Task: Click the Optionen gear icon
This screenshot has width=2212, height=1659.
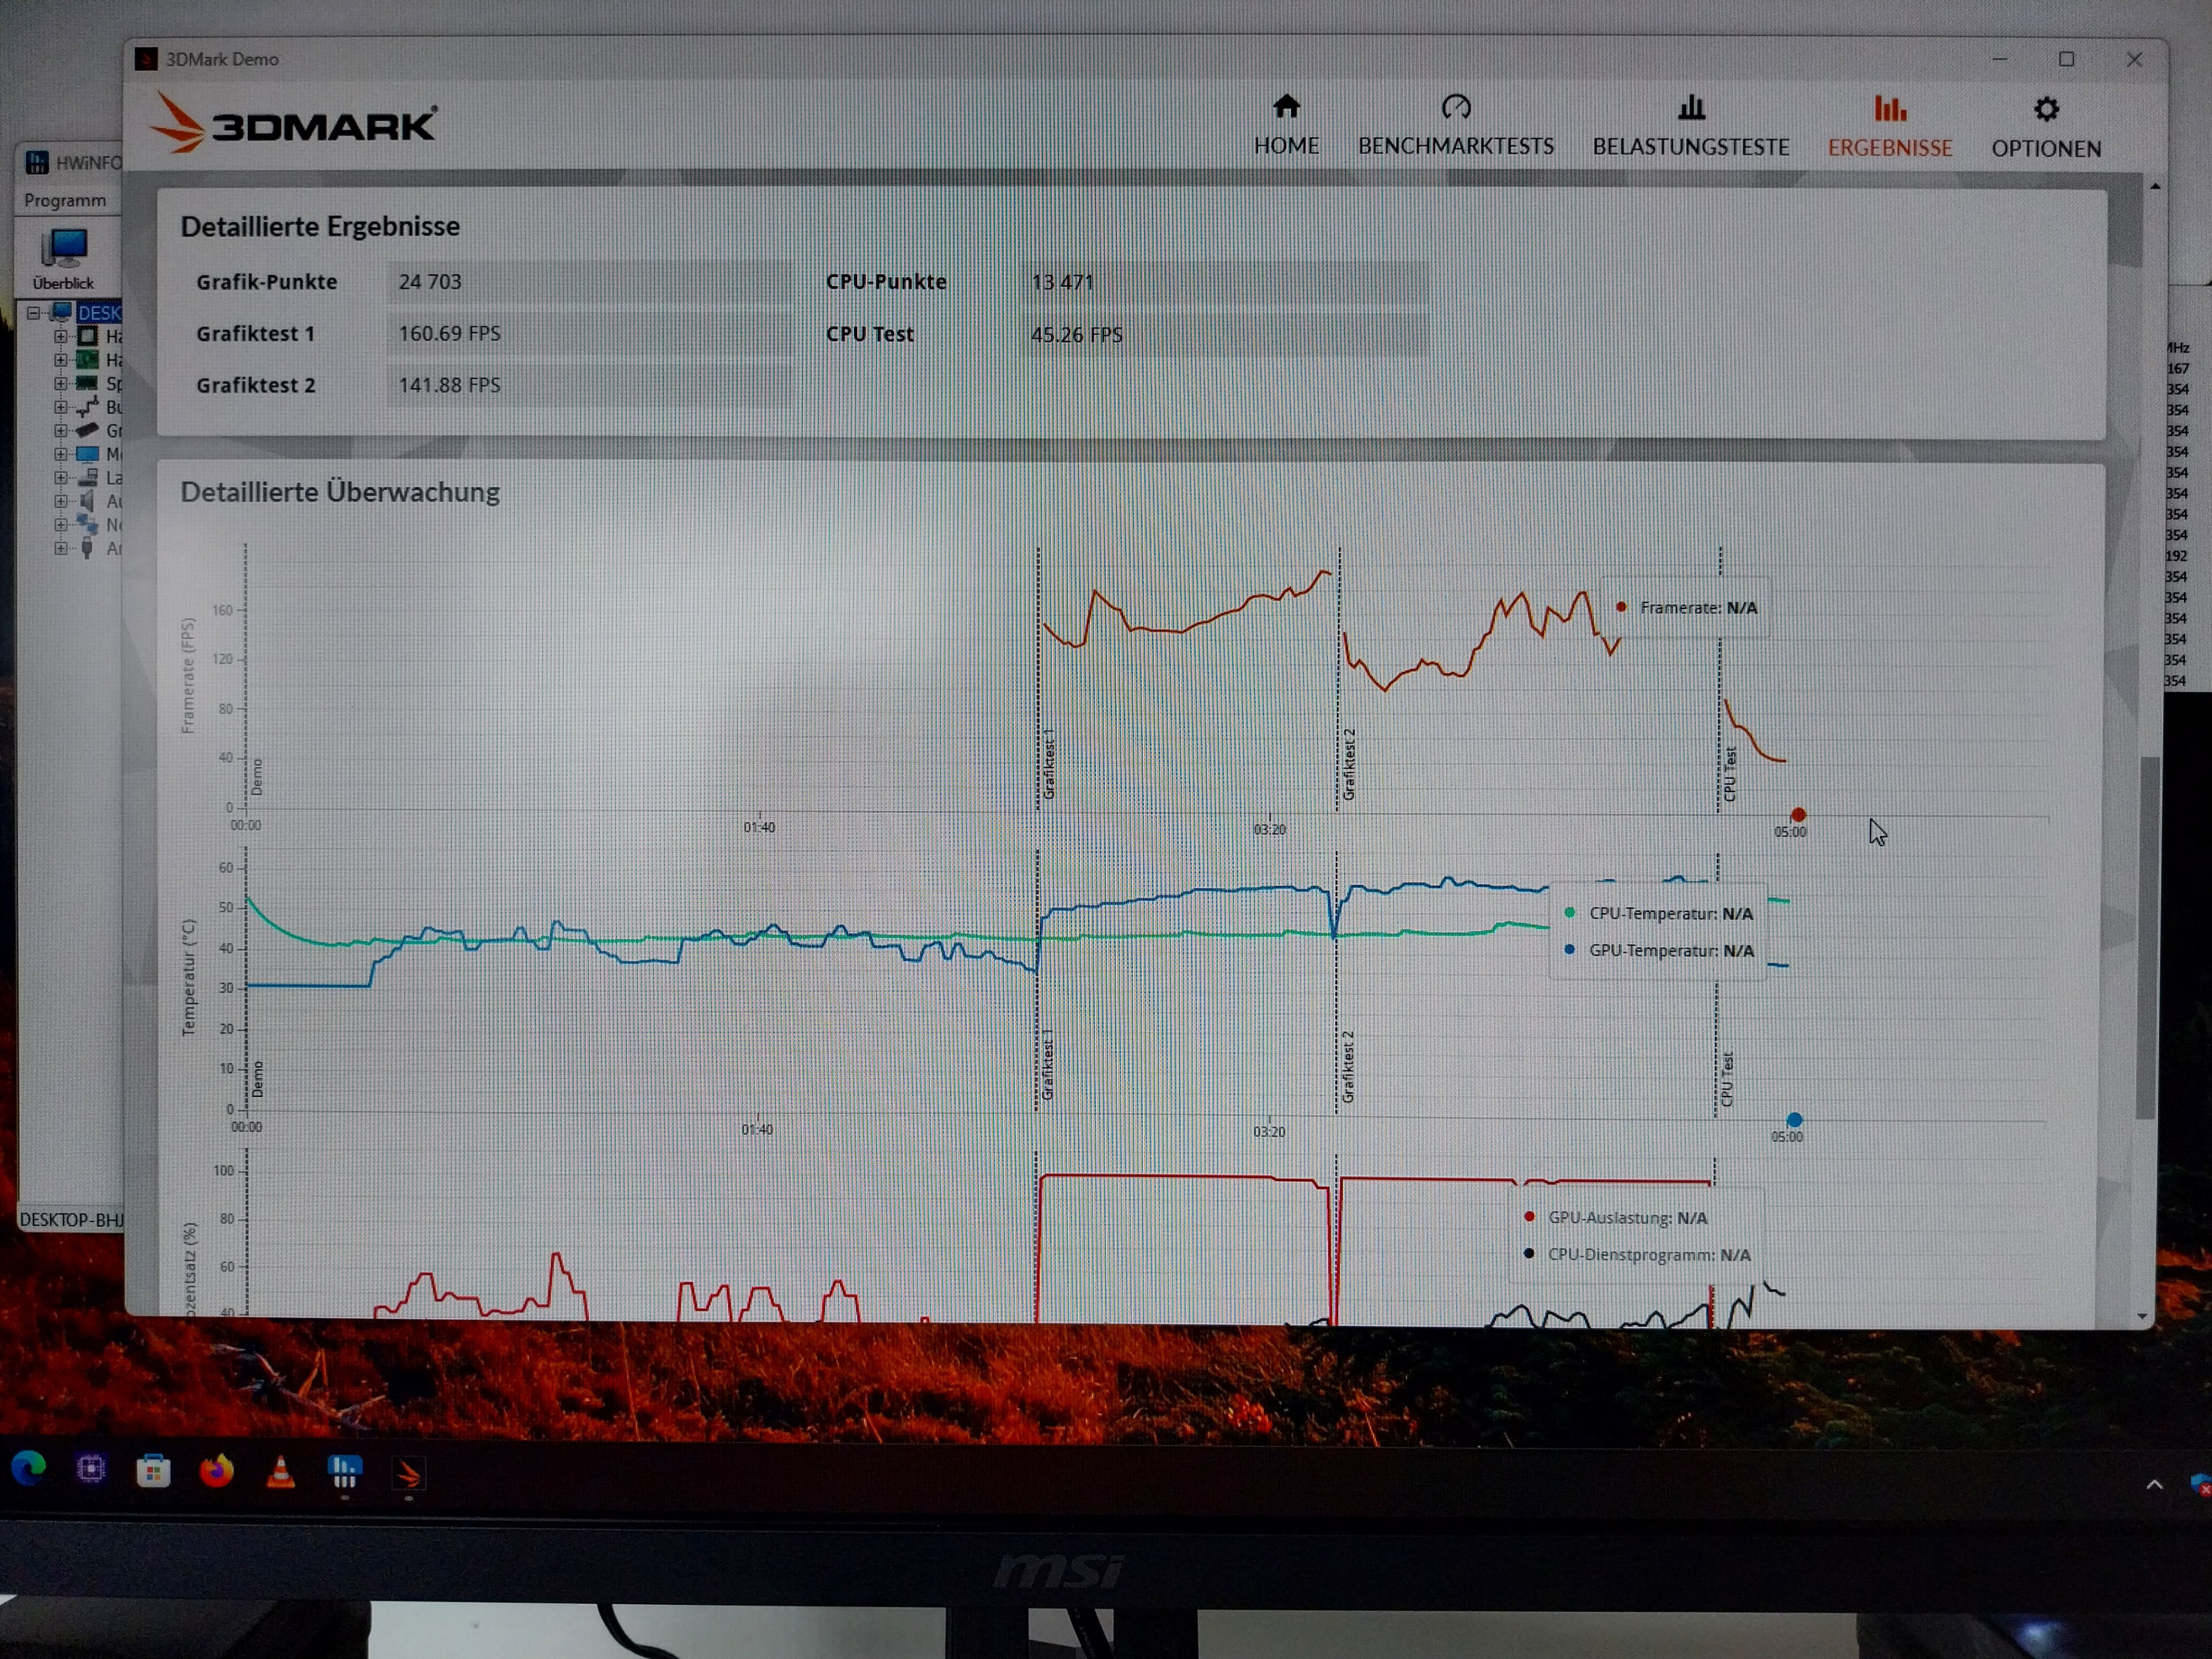Action: click(2046, 108)
